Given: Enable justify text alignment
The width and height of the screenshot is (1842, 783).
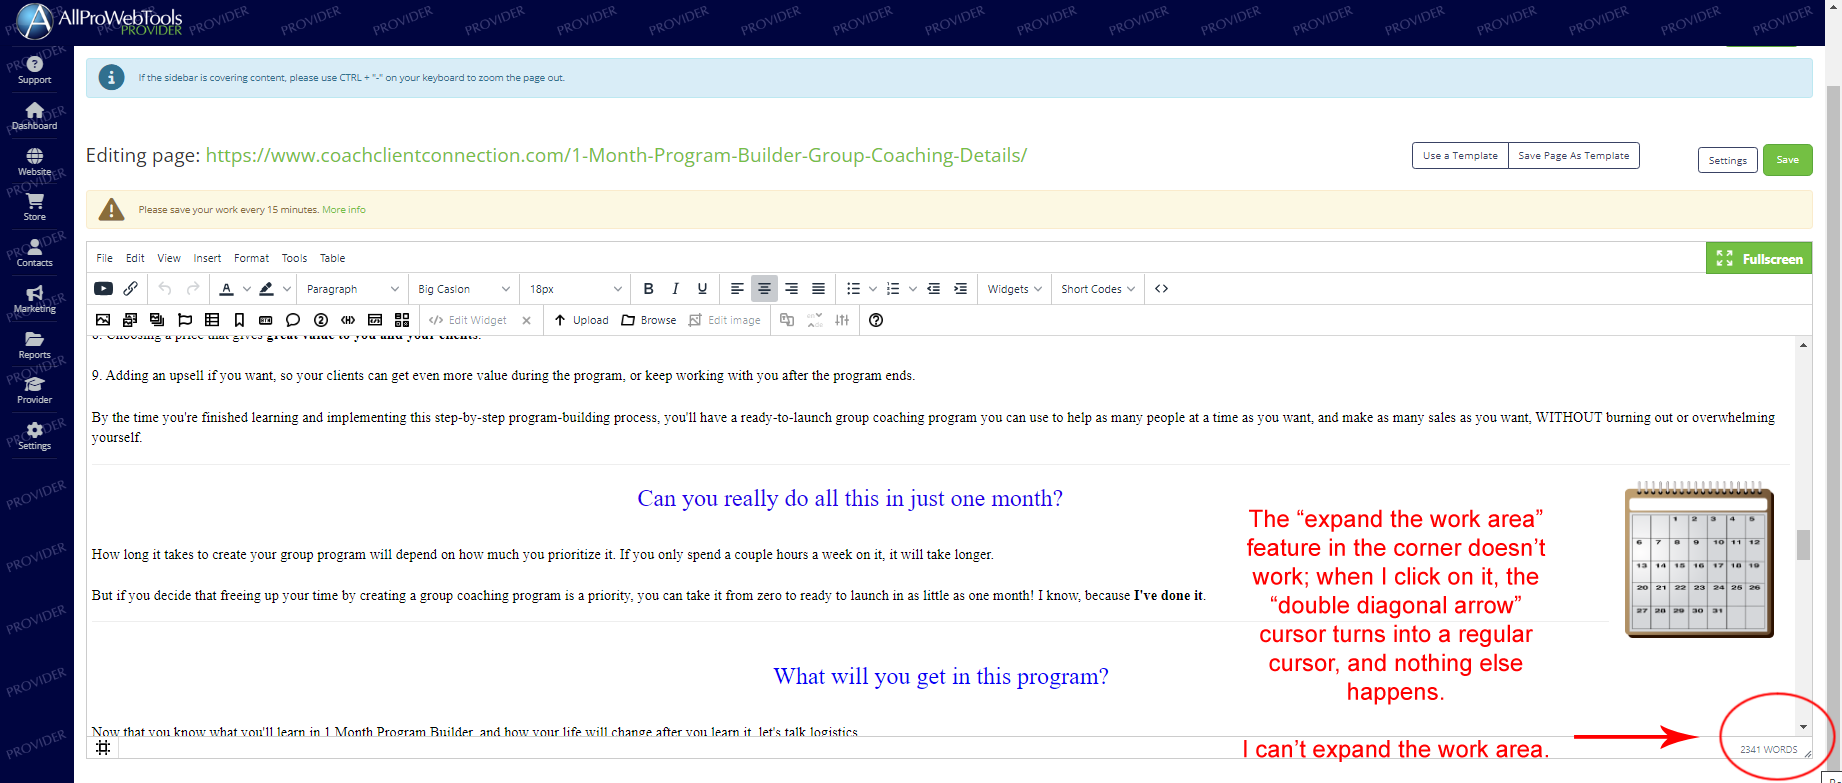Looking at the screenshot, I should [818, 289].
